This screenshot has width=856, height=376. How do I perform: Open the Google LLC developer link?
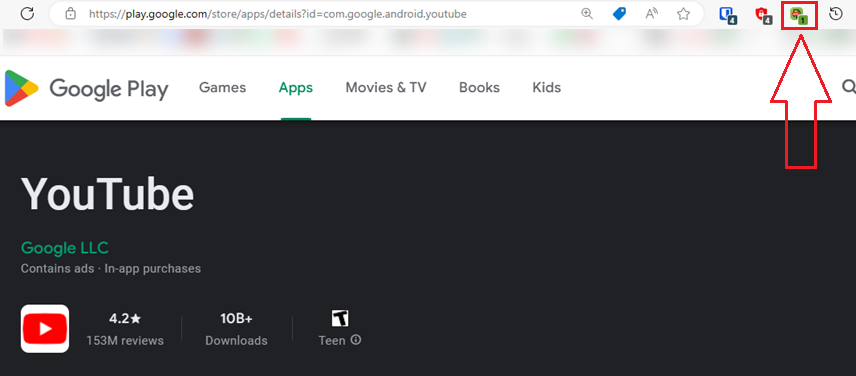point(65,248)
